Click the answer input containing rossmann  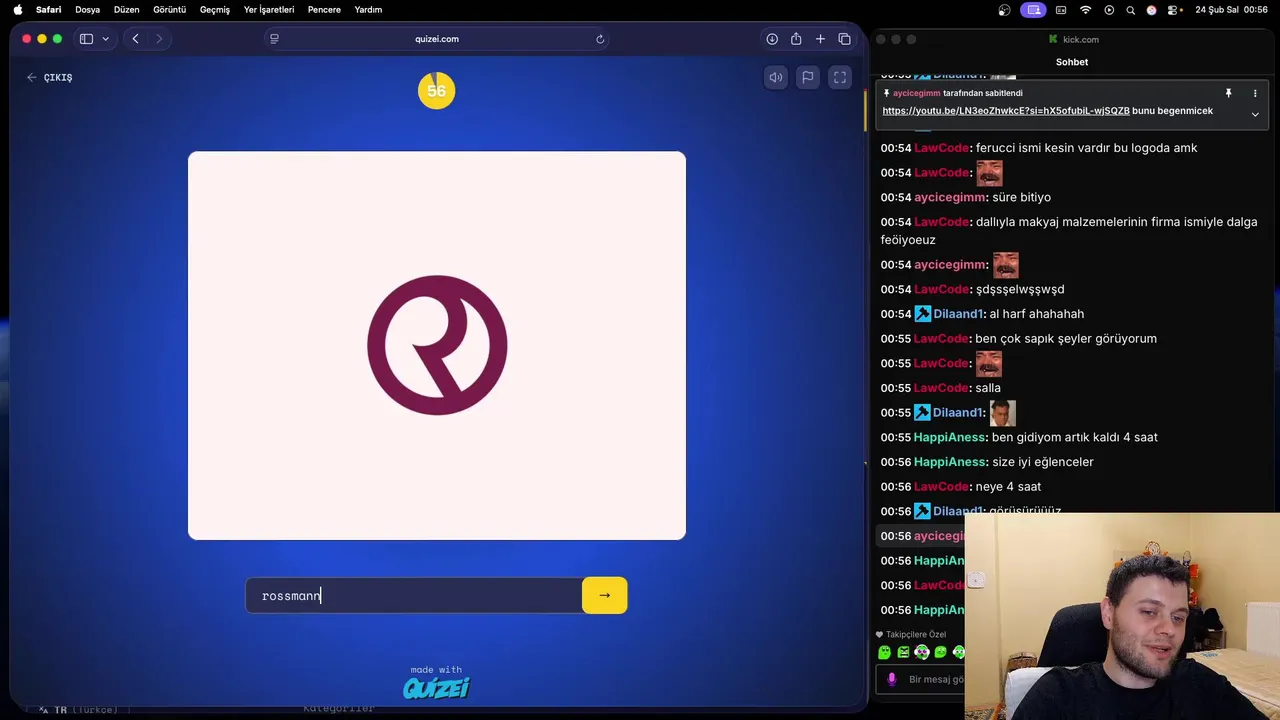click(x=414, y=595)
